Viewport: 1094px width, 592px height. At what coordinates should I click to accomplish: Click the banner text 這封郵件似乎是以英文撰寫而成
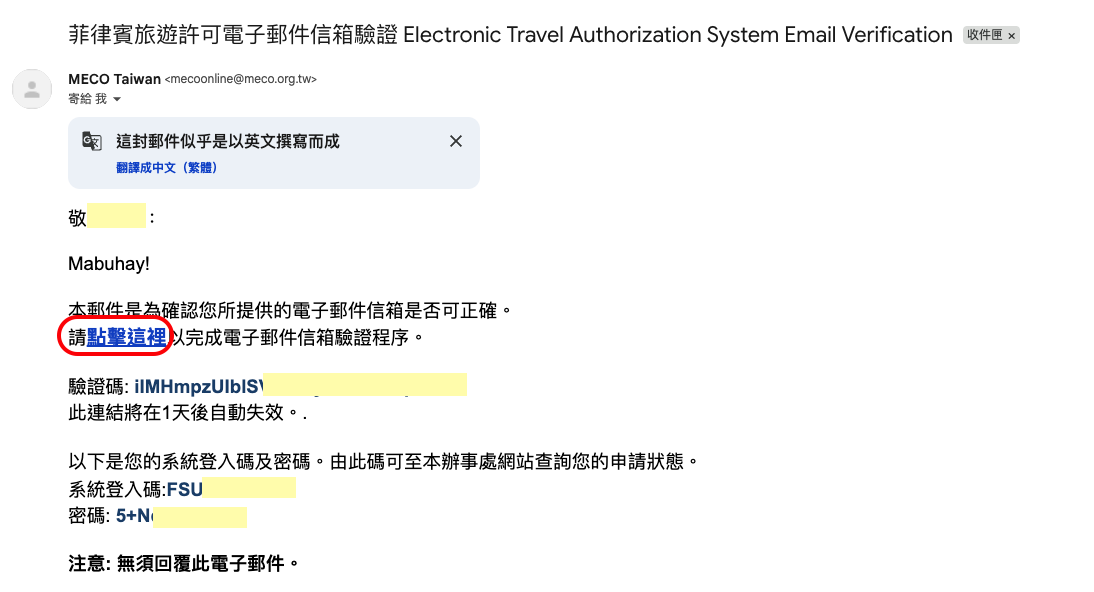(228, 141)
